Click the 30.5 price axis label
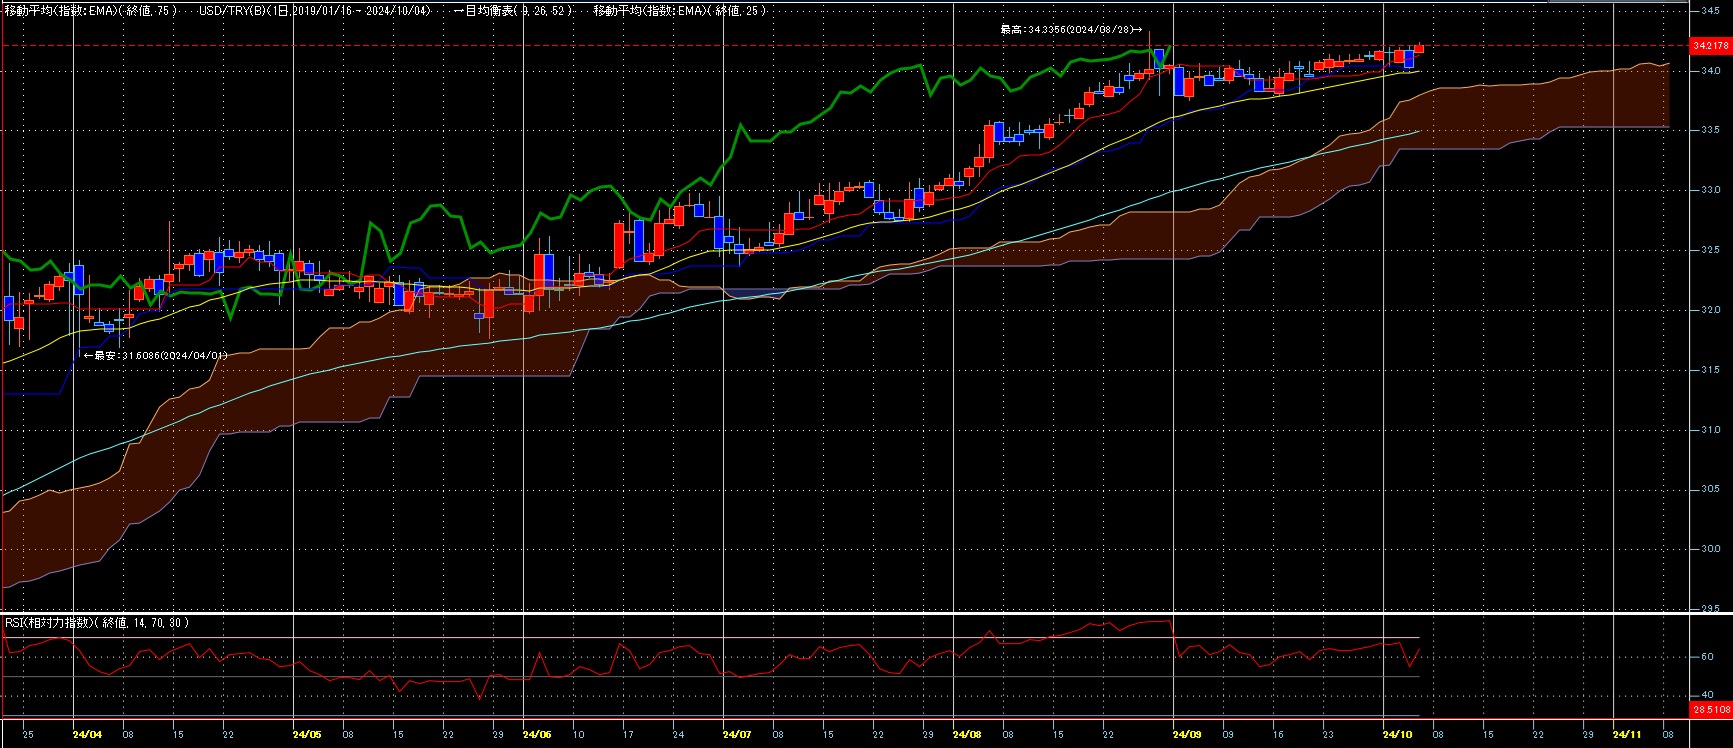 (1709, 489)
